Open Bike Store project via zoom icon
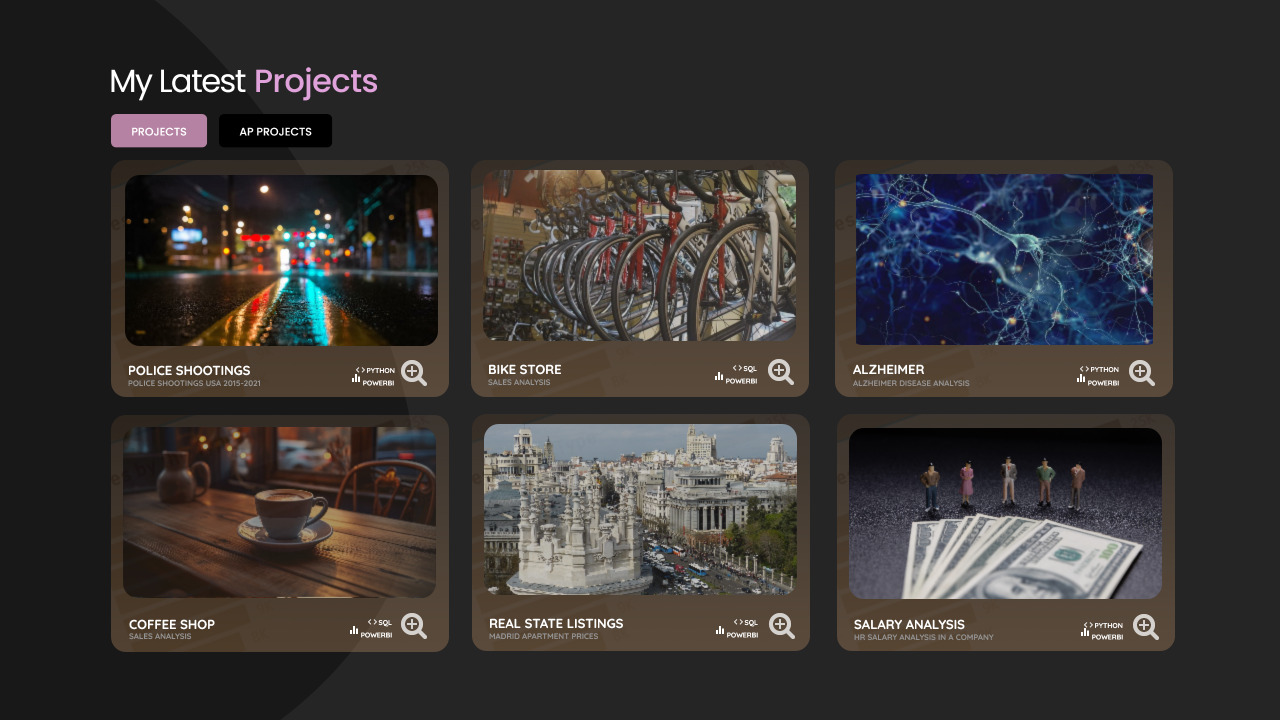This screenshot has height=720, width=1280. point(780,372)
